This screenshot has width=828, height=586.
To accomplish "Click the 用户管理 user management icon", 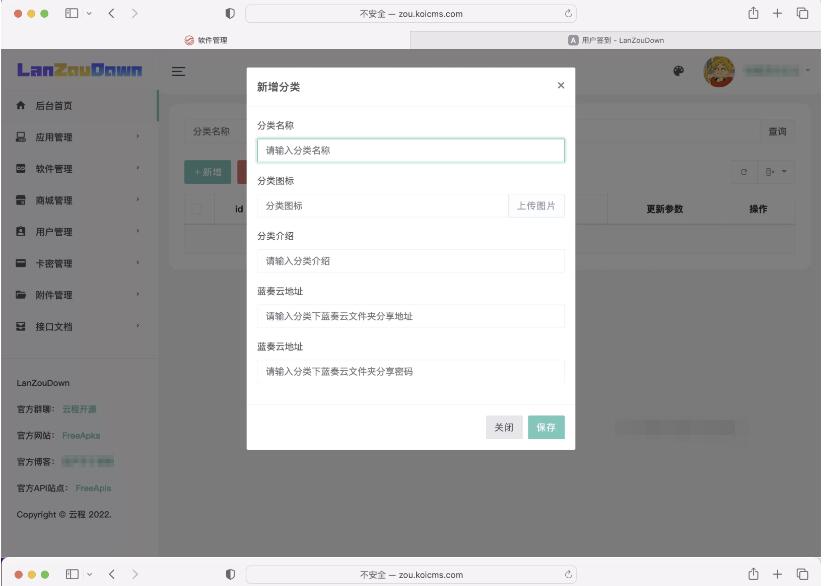I will 20,231.
